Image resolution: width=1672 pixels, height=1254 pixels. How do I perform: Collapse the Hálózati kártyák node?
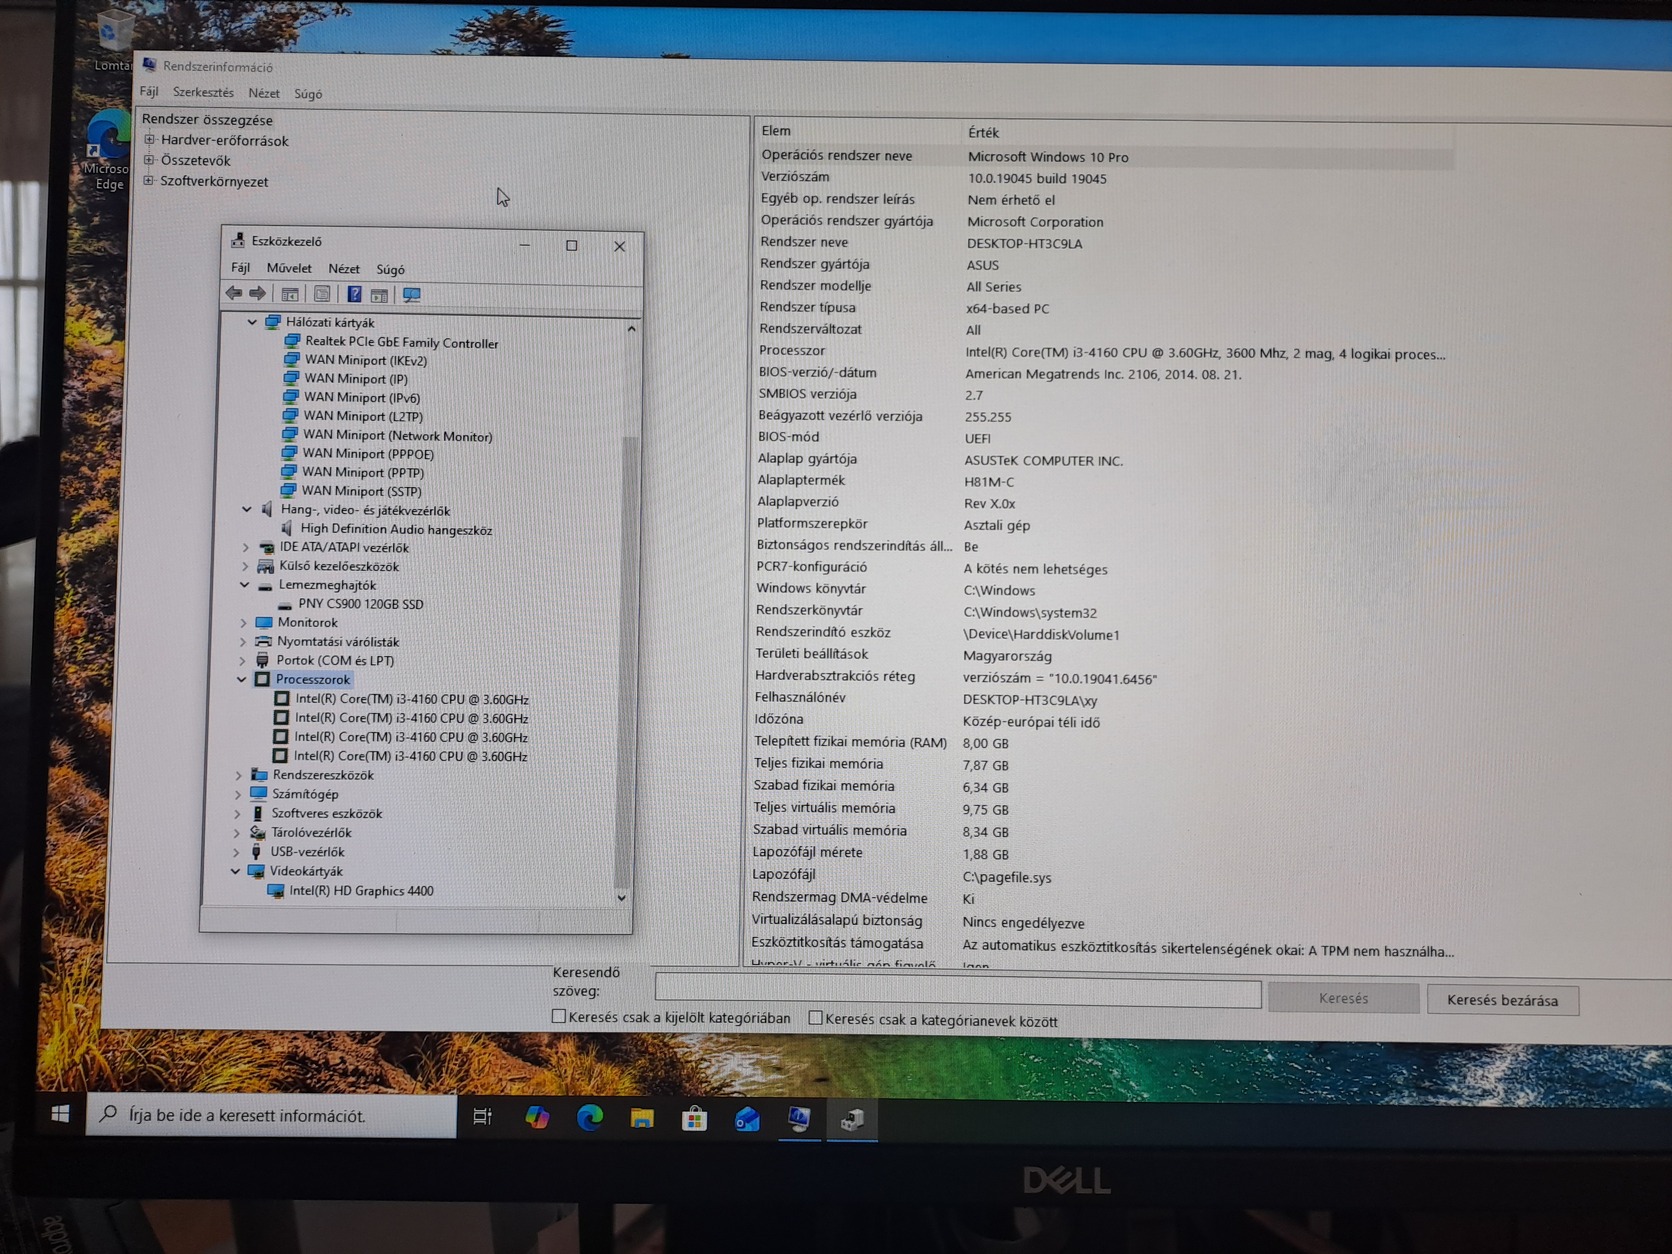pyautogui.click(x=252, y=322)
